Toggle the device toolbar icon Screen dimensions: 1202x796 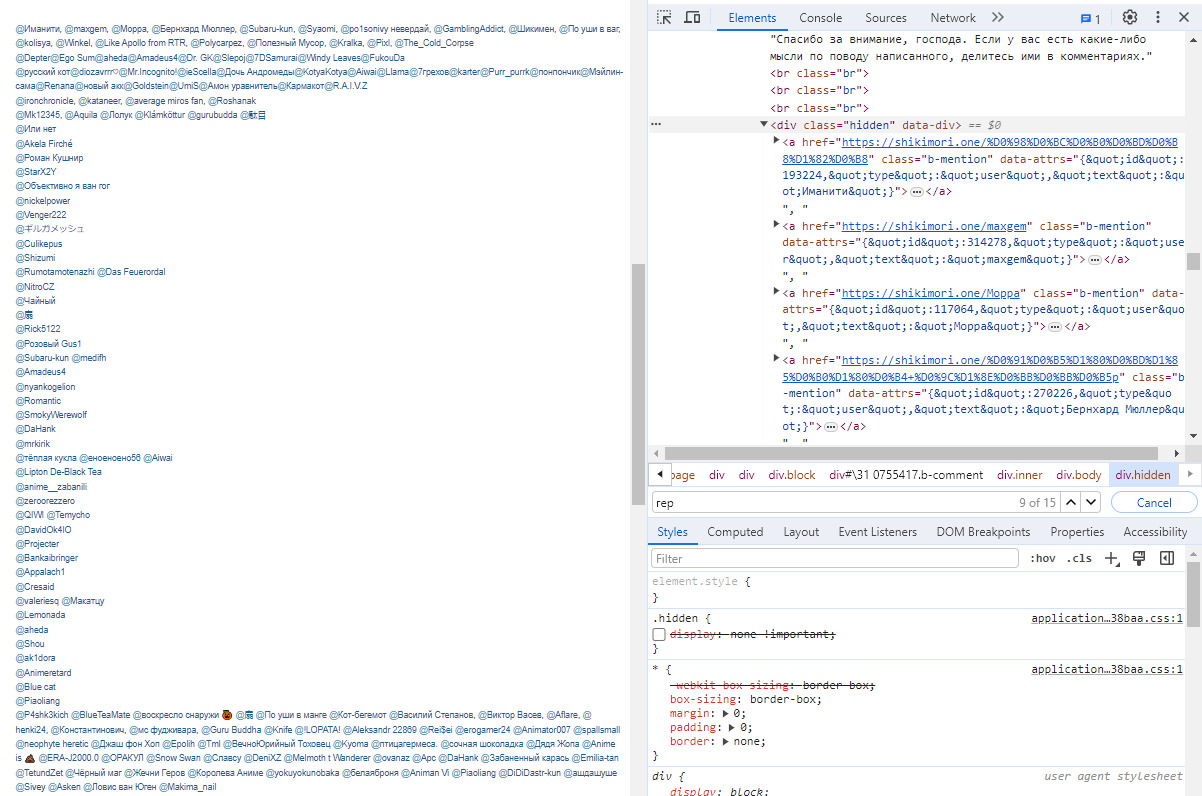(692, 17)
